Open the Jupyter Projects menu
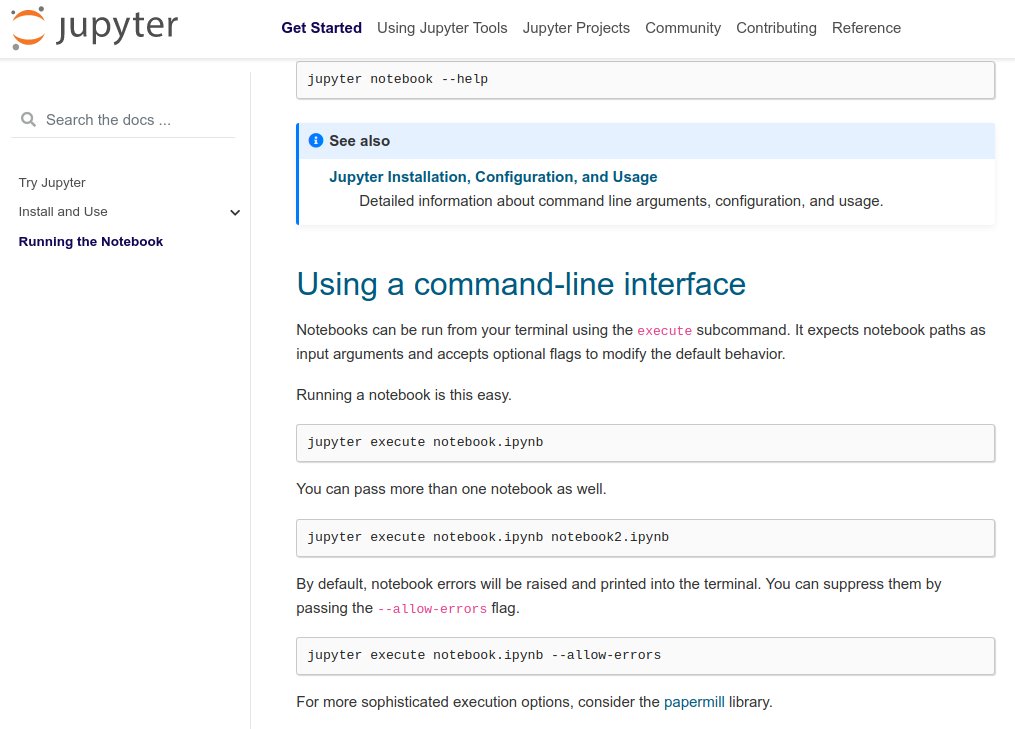1015x729 pixels. [x=576, y=28]
